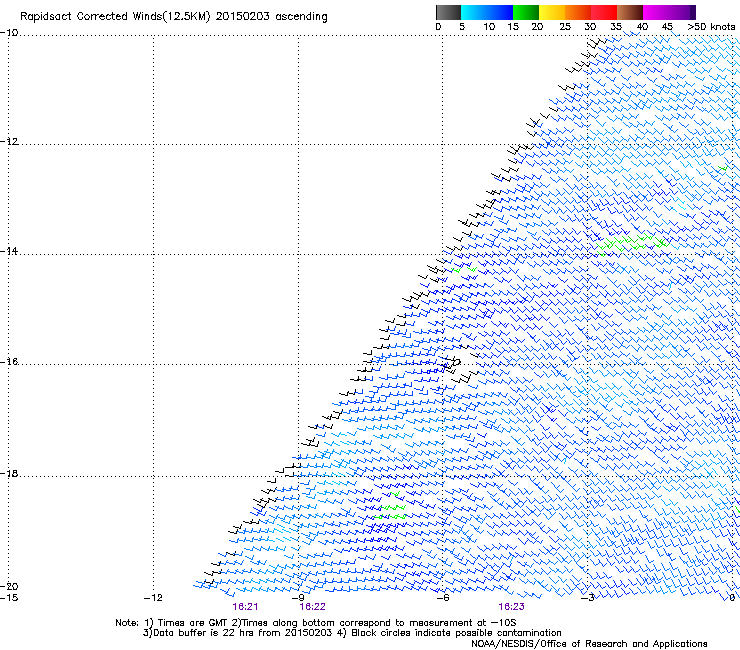740x650 pixels.
Task: Click the gray 0–5 knots color bar segment
Action: 448,12
